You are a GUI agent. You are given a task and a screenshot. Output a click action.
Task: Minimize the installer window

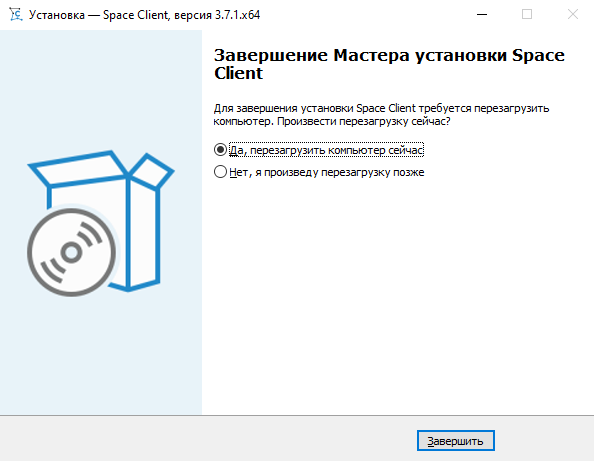pyautogui.click(x=481, y=14)
